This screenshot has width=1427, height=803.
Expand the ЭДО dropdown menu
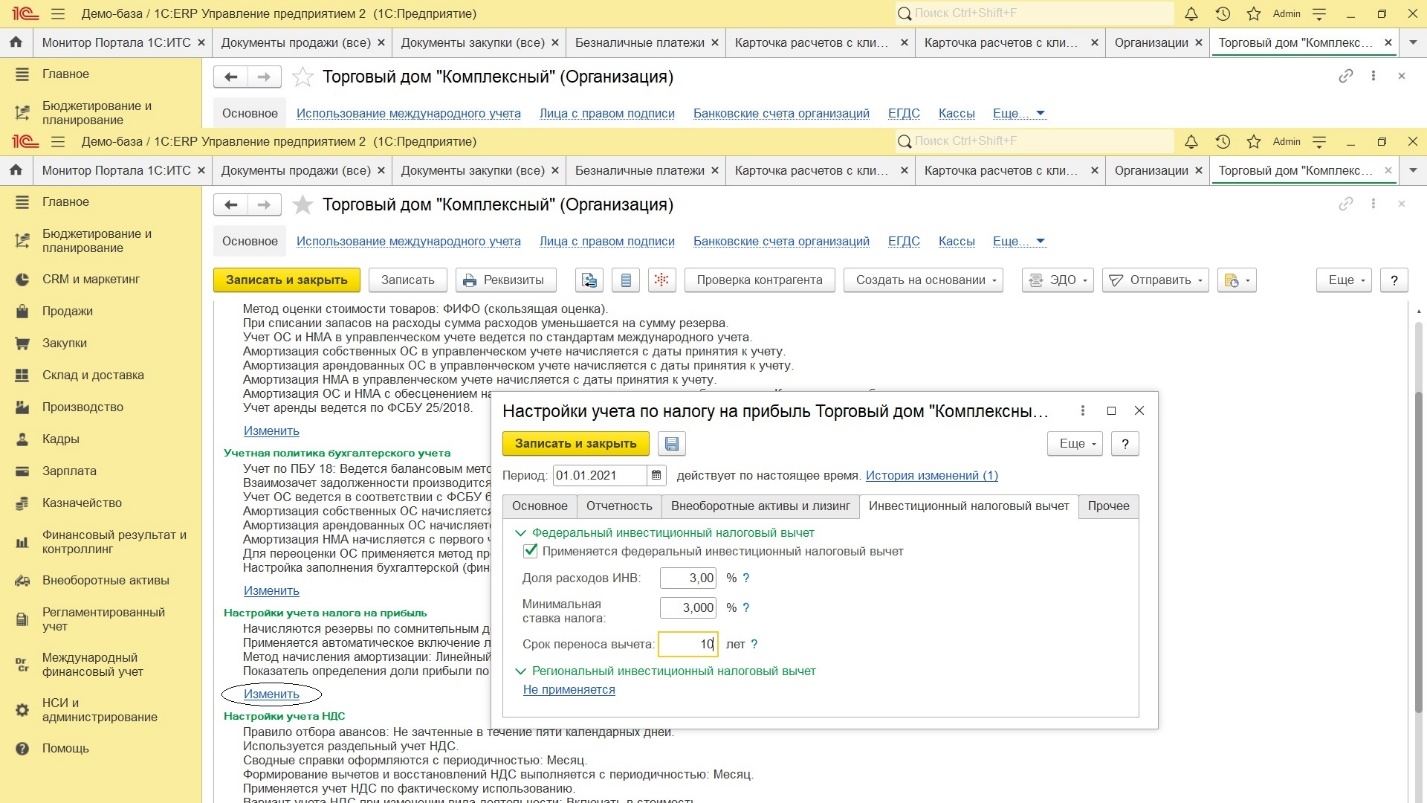1057,280
